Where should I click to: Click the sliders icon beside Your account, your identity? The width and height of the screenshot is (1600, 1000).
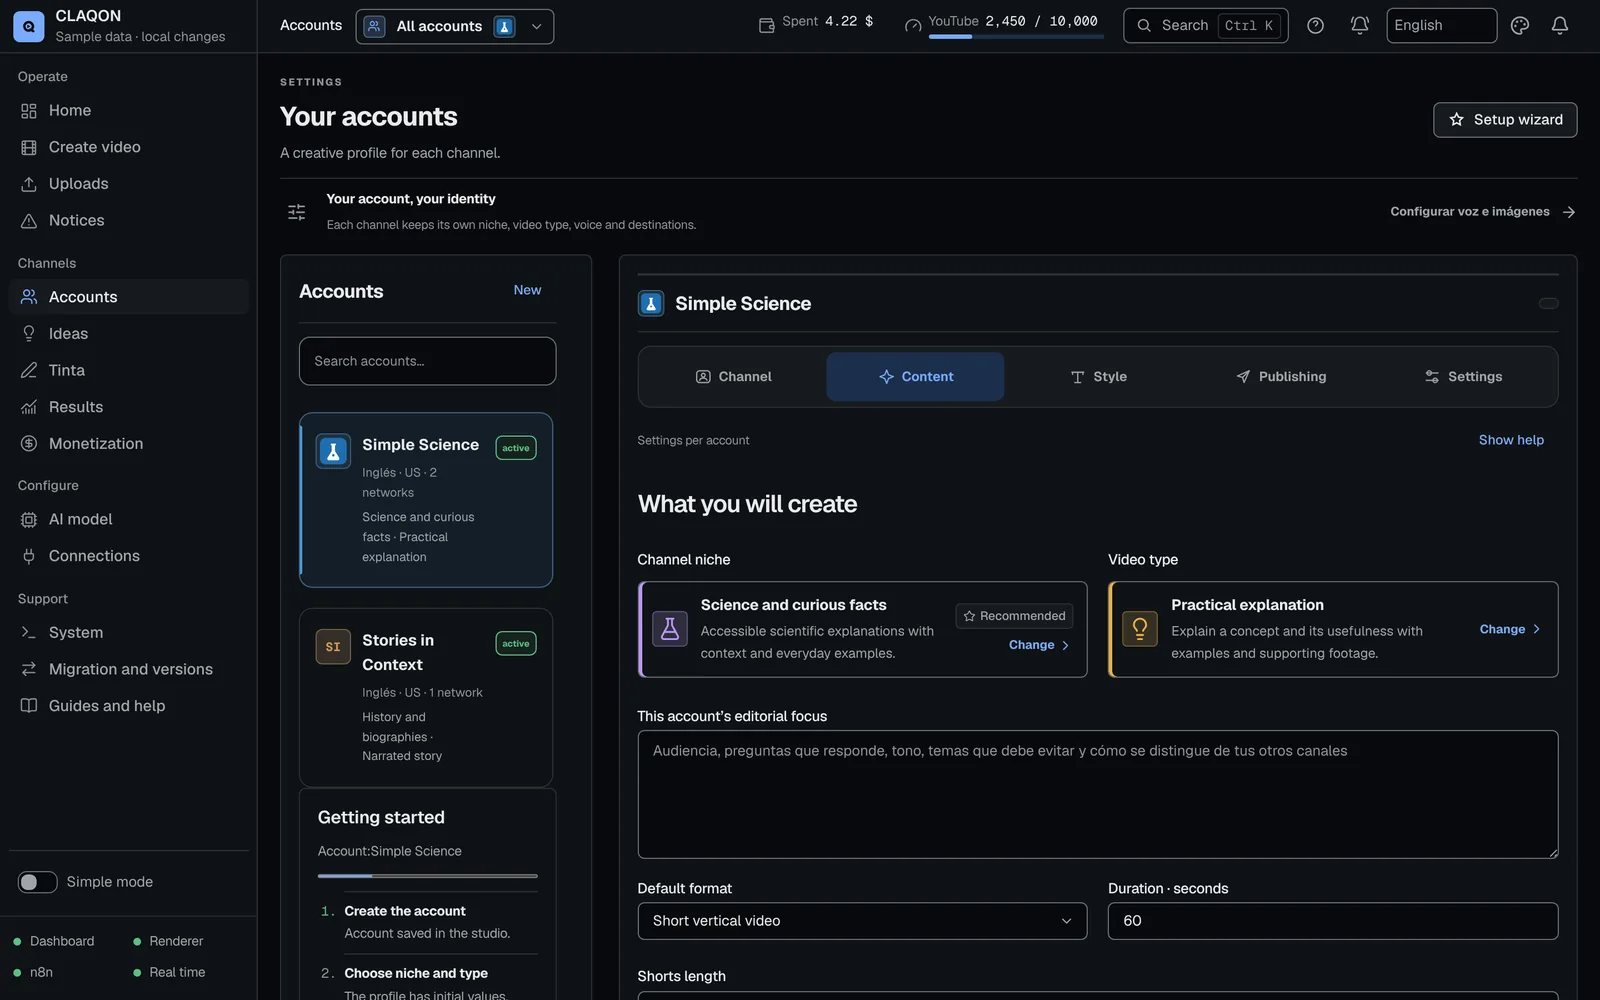click(x=297, y=212)
